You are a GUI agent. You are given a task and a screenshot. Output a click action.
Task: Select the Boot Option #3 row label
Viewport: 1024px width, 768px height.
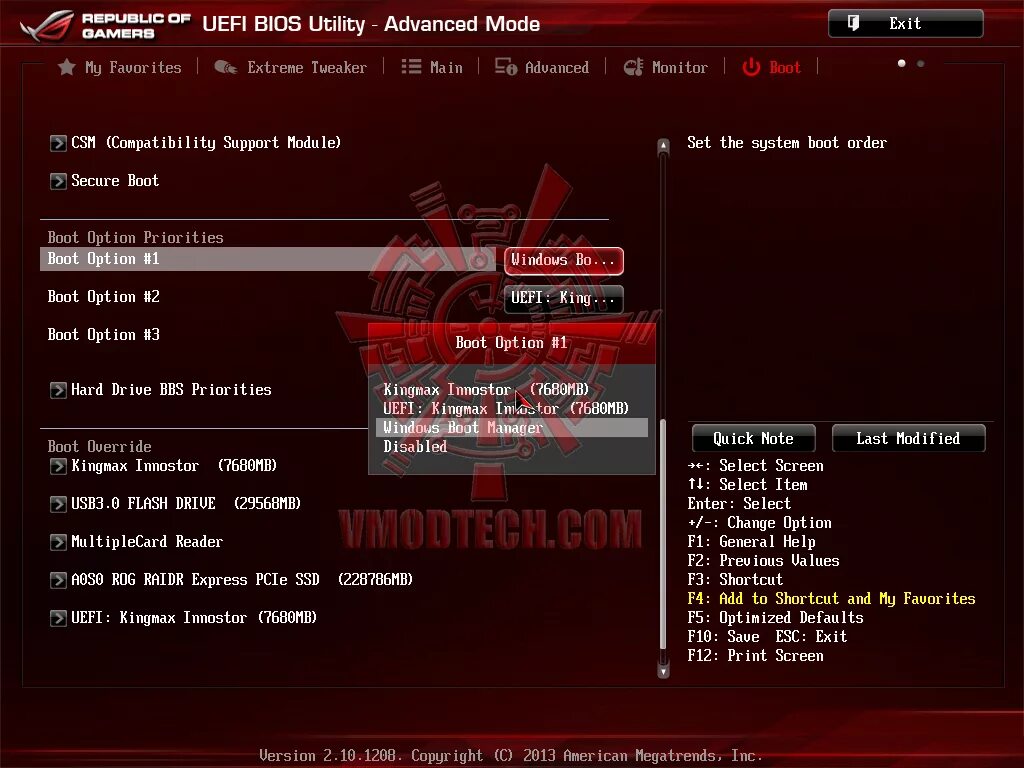[103, 334]
